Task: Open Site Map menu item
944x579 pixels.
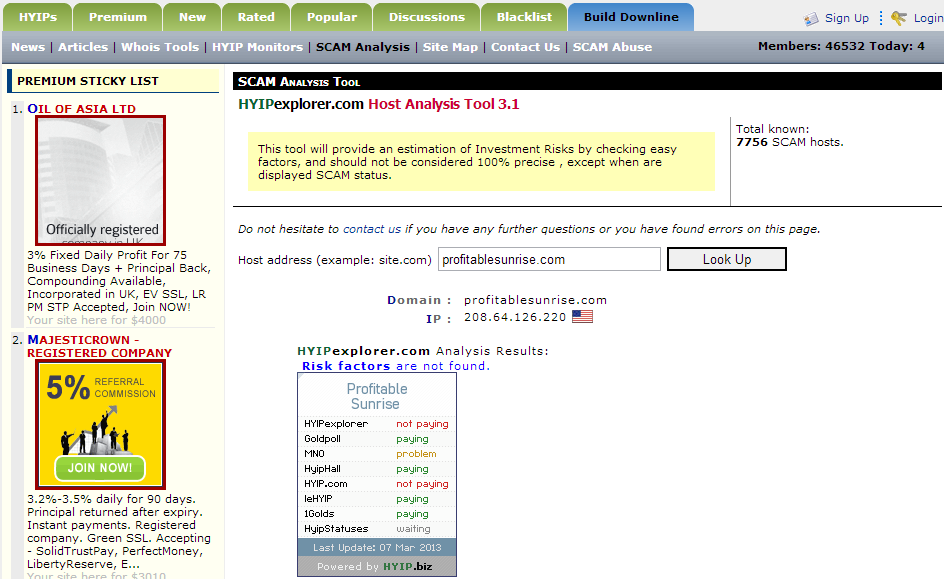Action: [x=450, y=47]
